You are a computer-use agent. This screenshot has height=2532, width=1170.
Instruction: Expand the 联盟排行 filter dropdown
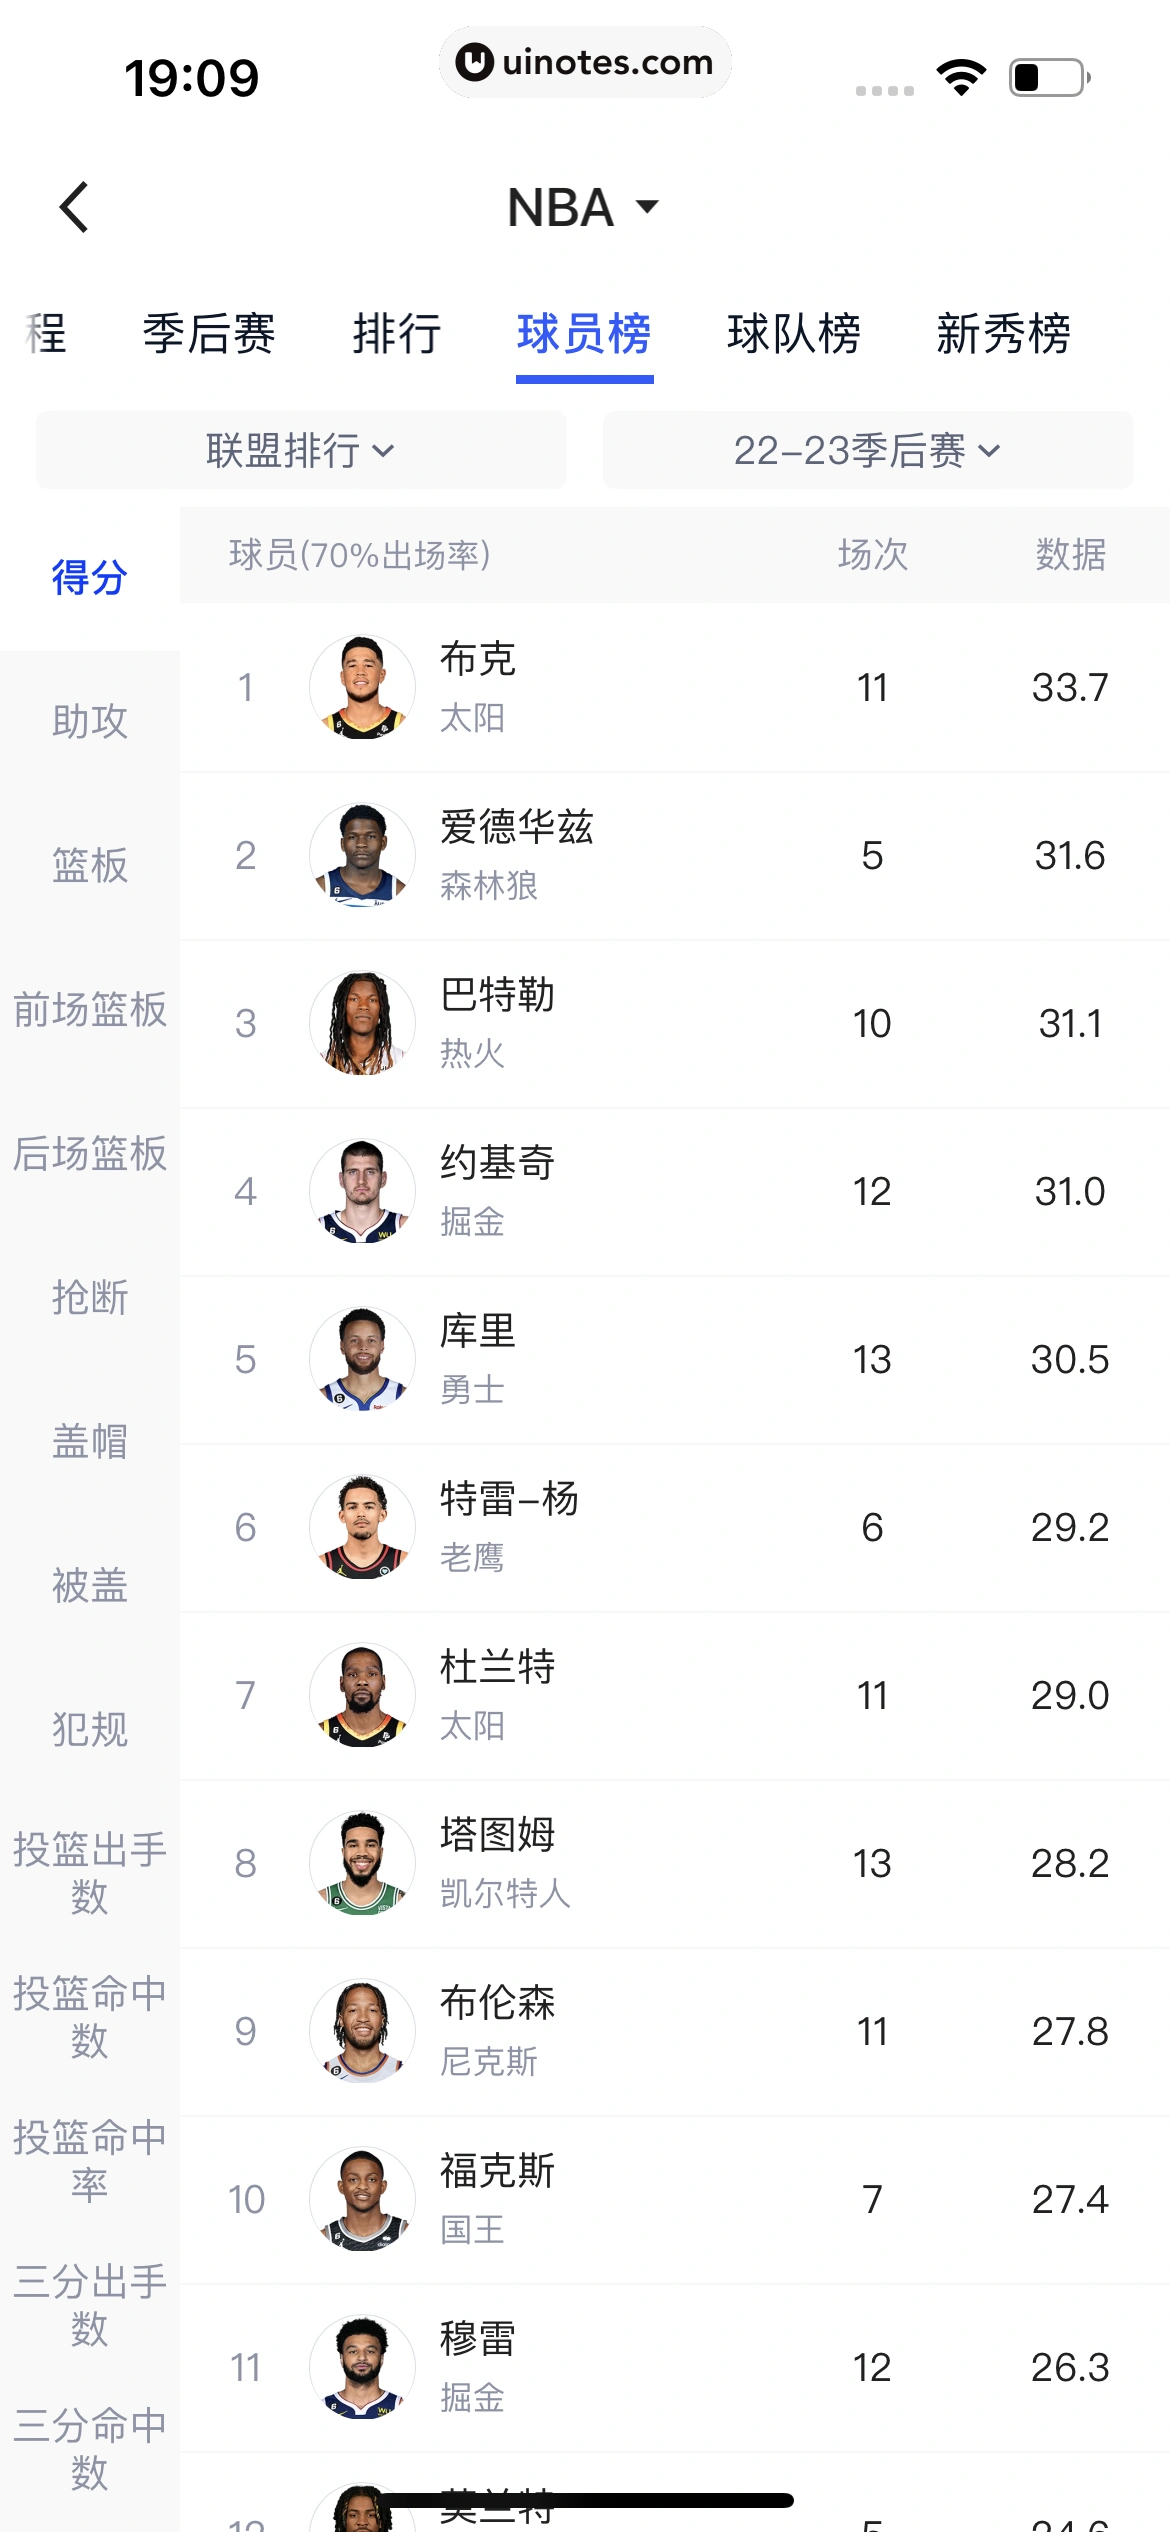click(x=301, y=450)
